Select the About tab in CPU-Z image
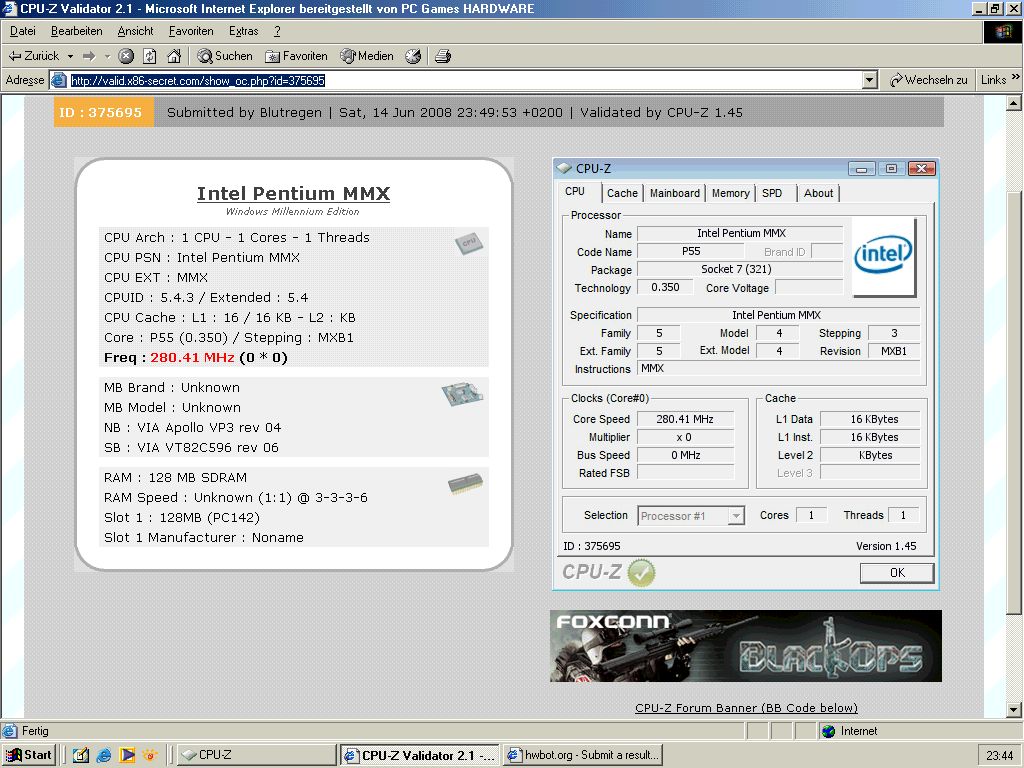 tap(818, 193)
